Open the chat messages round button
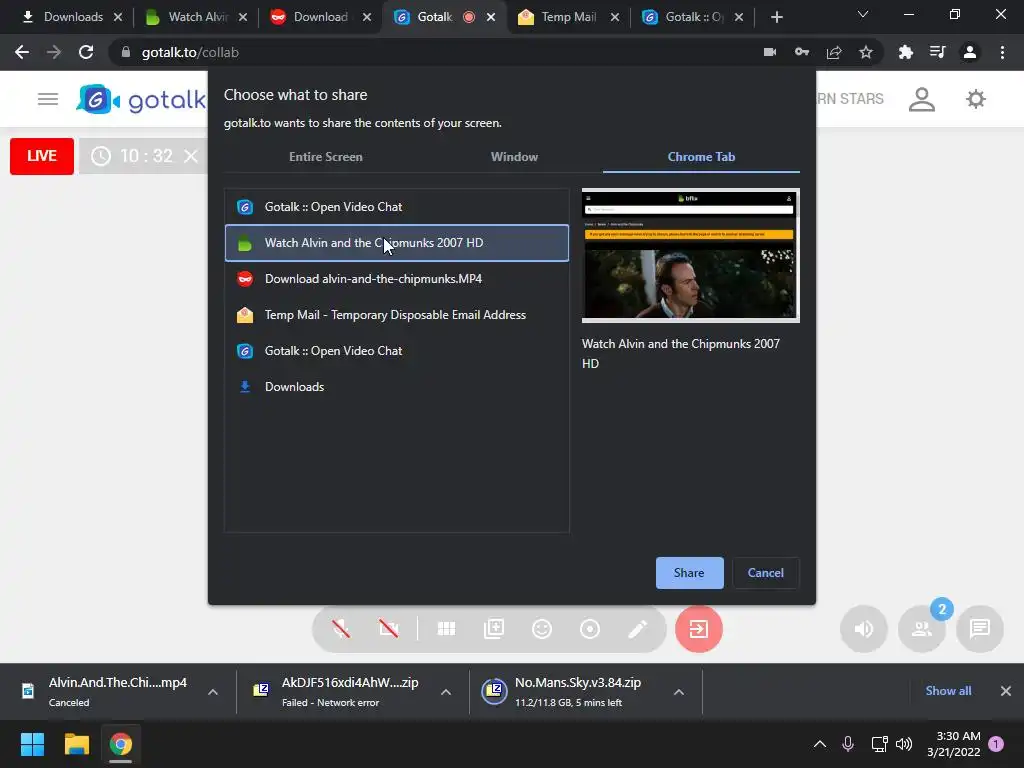Image resolution: width=1024 pixels, height=768 pixels. click(980, 629)
